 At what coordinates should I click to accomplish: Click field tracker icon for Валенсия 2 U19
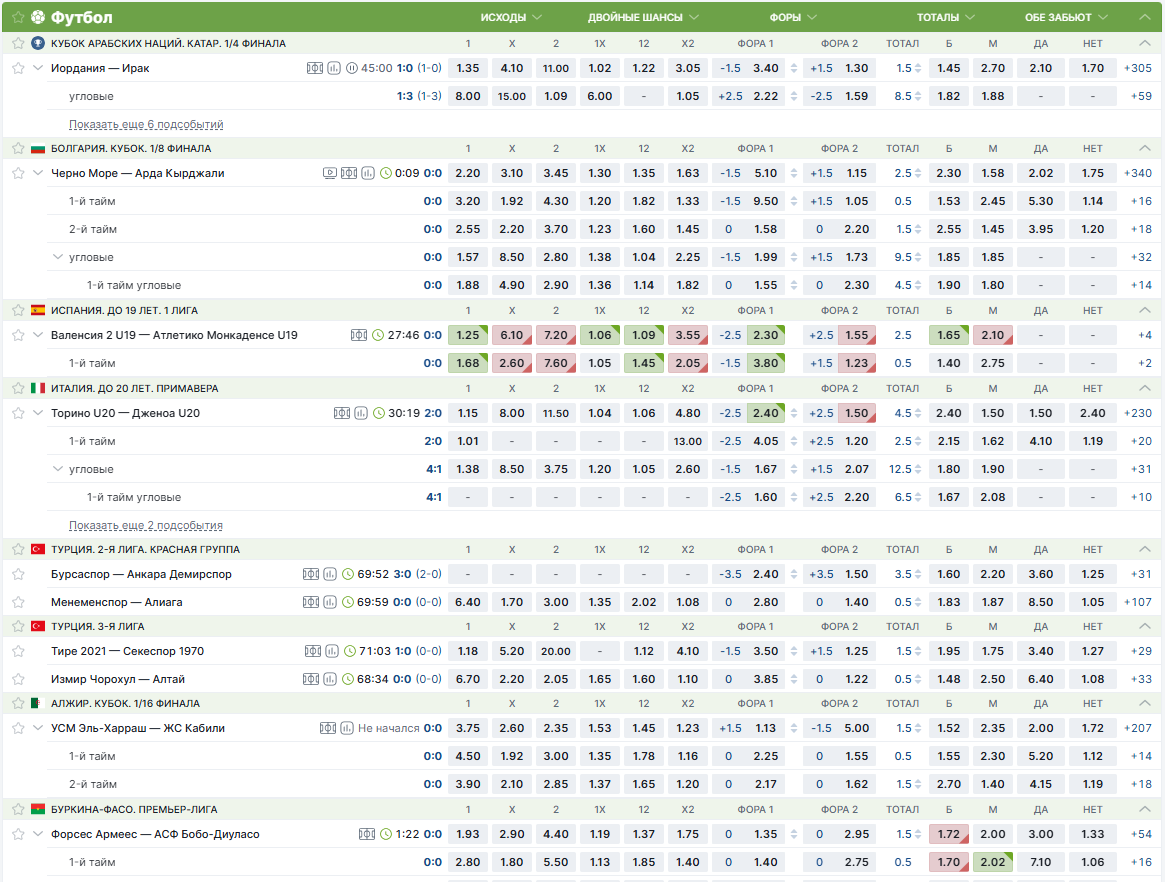(x=359, y=335)
